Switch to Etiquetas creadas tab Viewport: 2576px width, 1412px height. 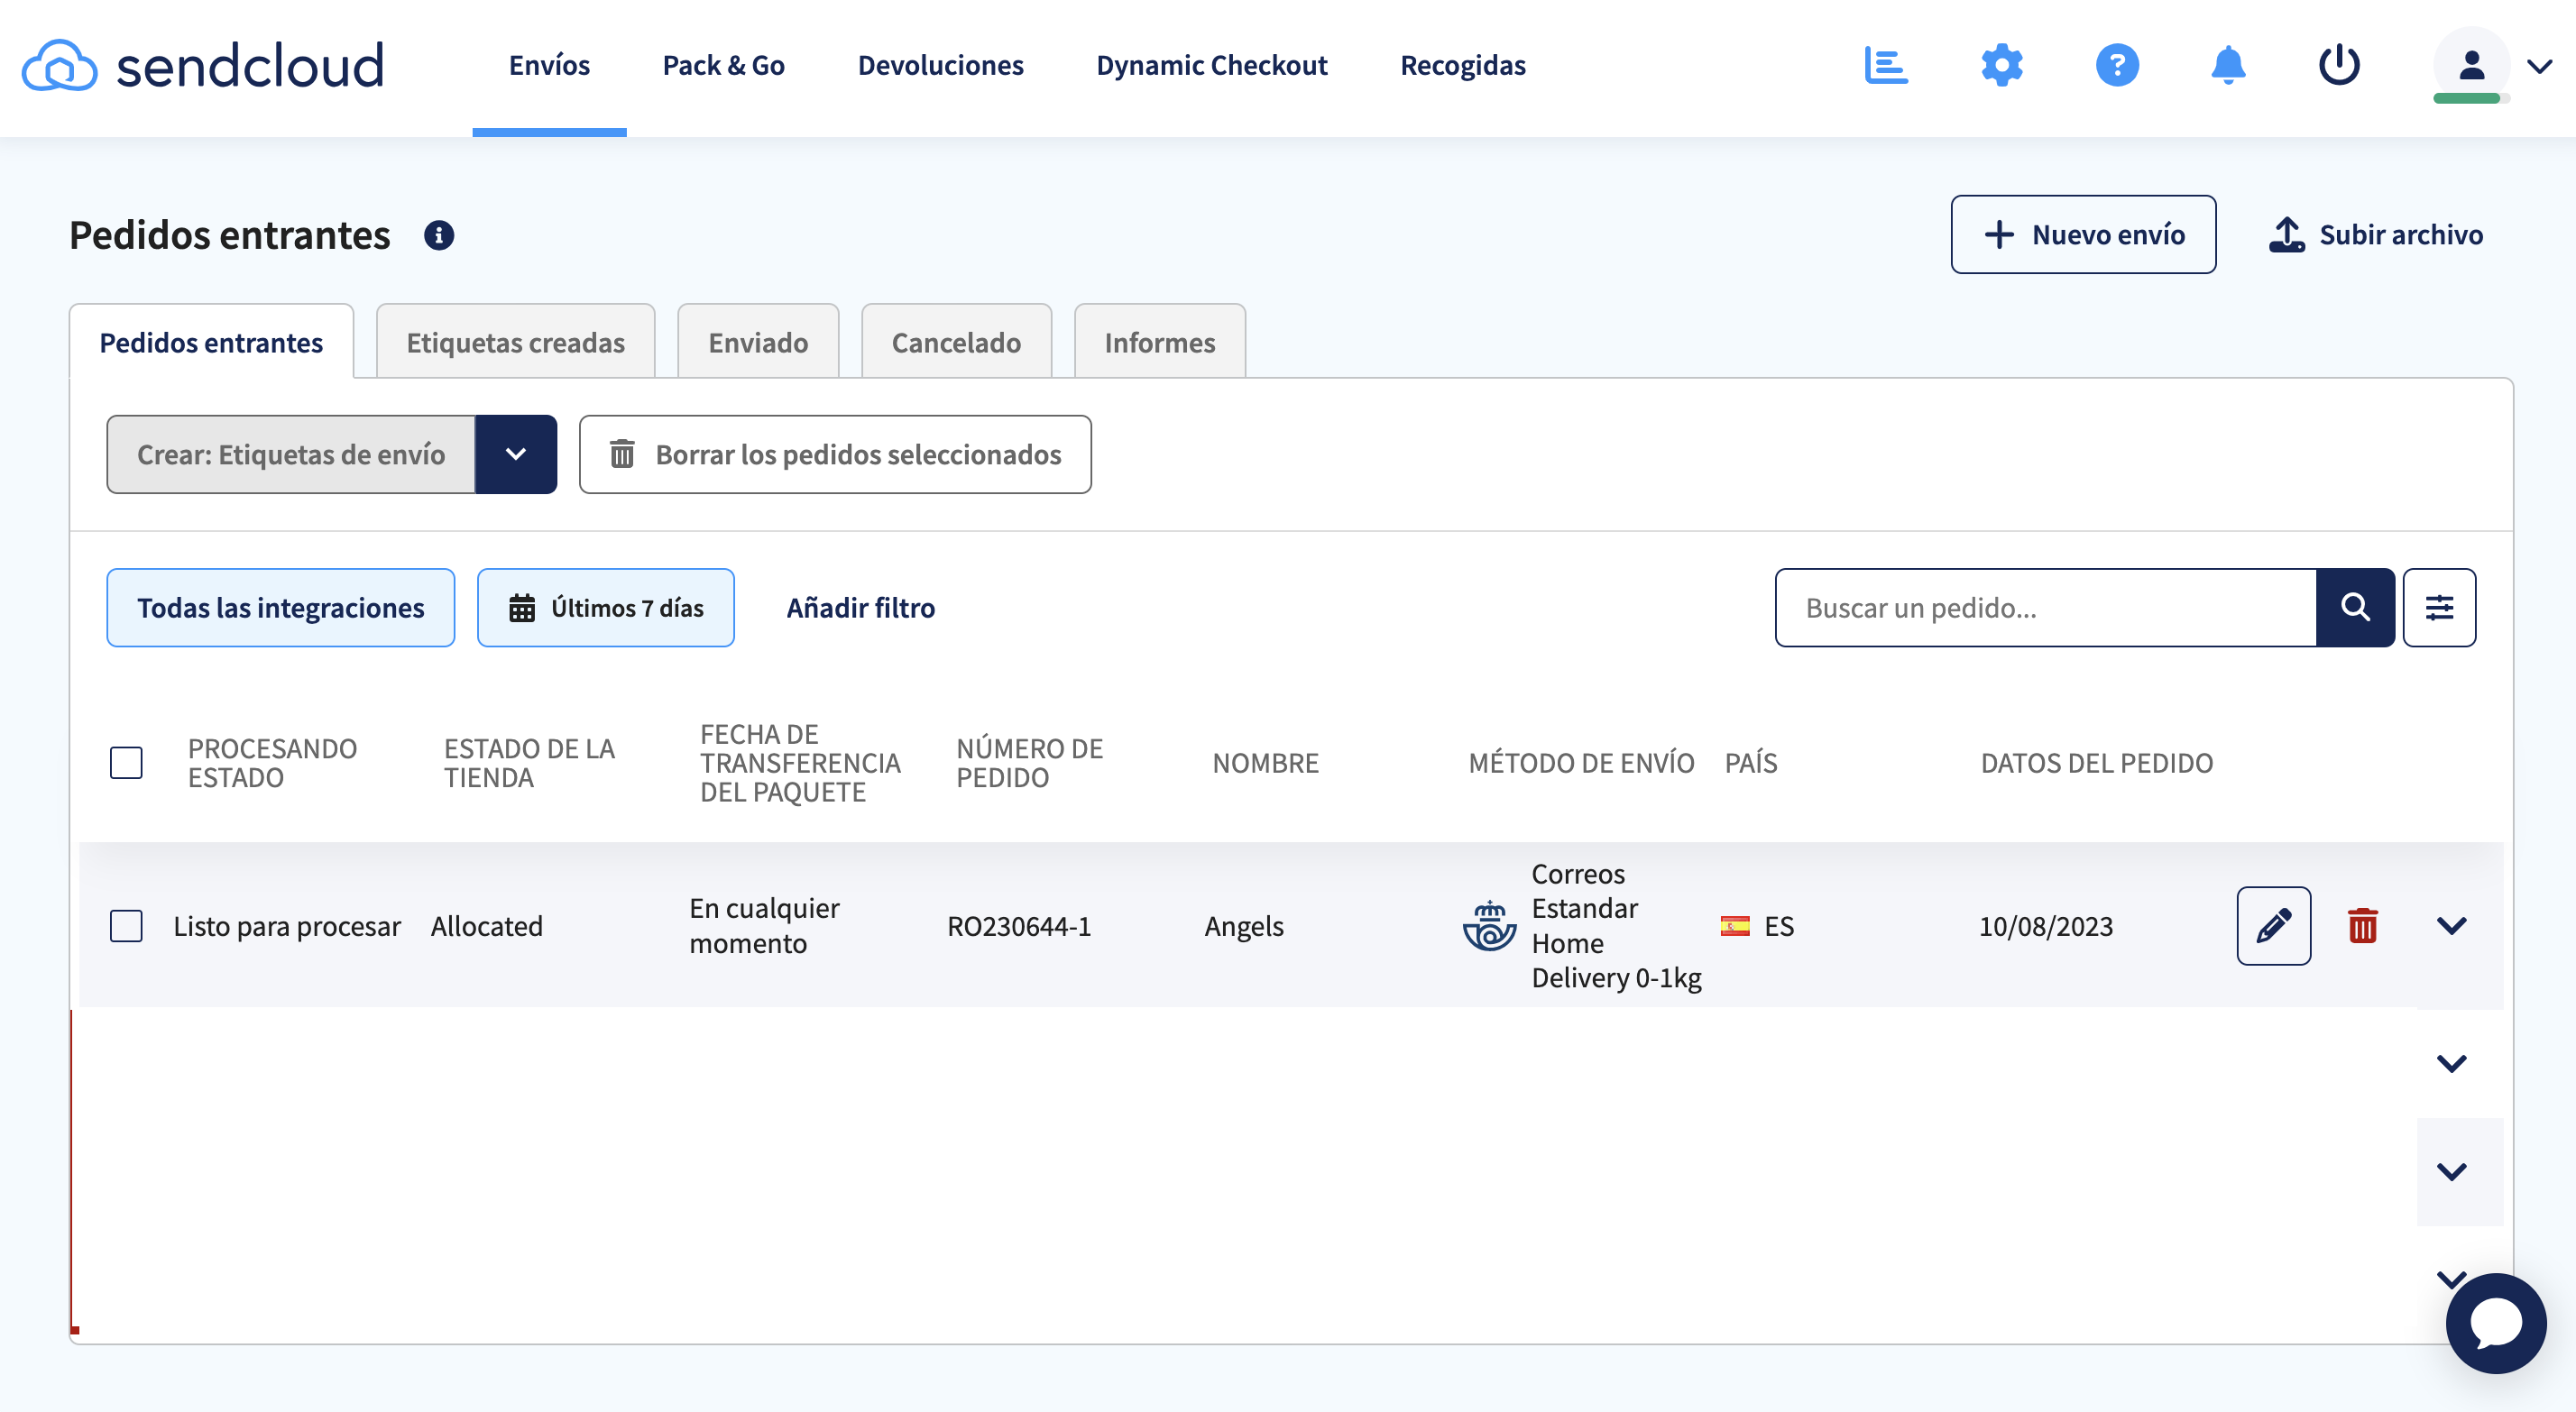(x=515, y=342)
